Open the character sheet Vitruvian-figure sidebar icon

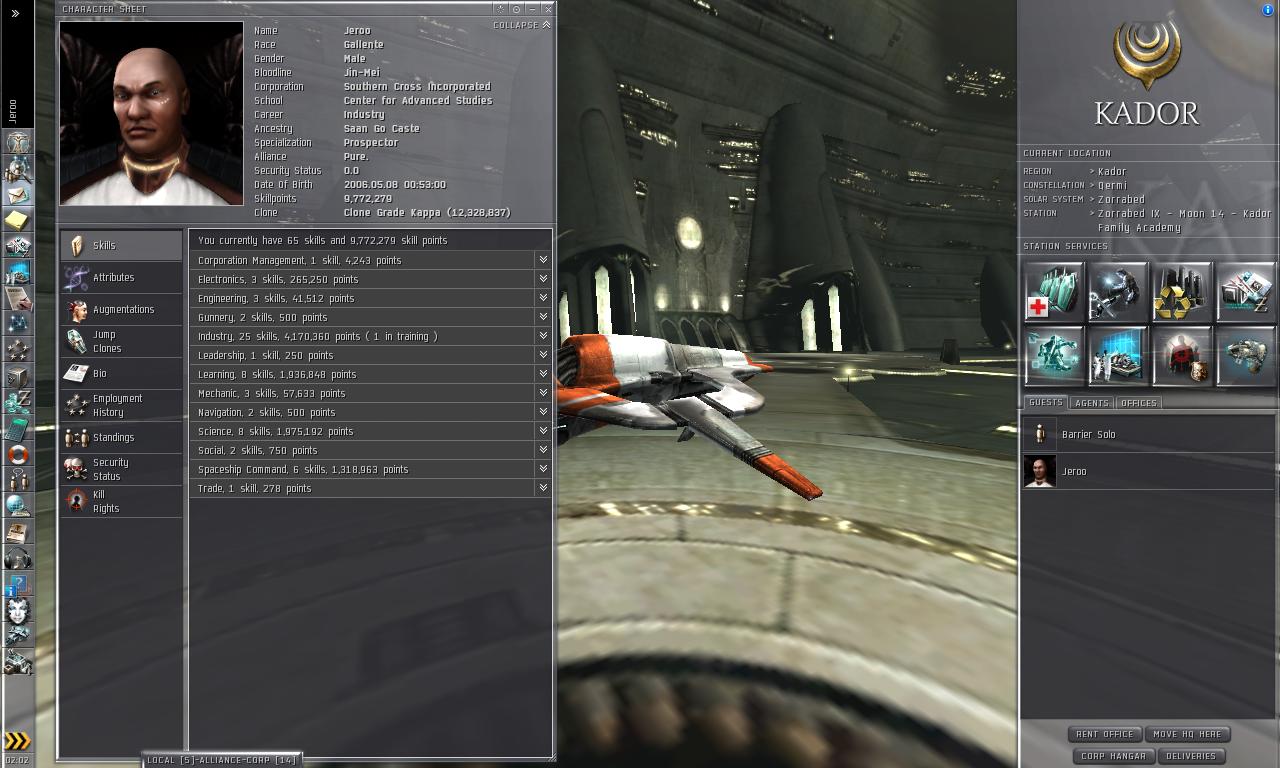18,142
